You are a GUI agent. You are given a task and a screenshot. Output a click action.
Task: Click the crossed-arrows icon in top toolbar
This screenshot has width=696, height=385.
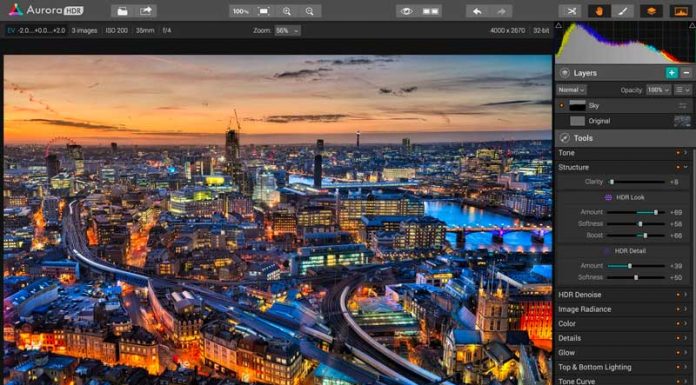point(571,11)
